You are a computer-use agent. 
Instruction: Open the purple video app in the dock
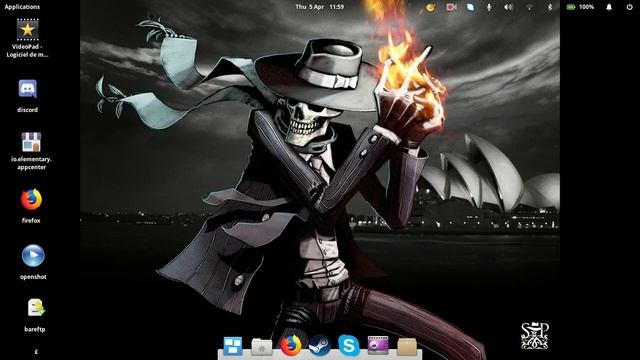[378, 345]
